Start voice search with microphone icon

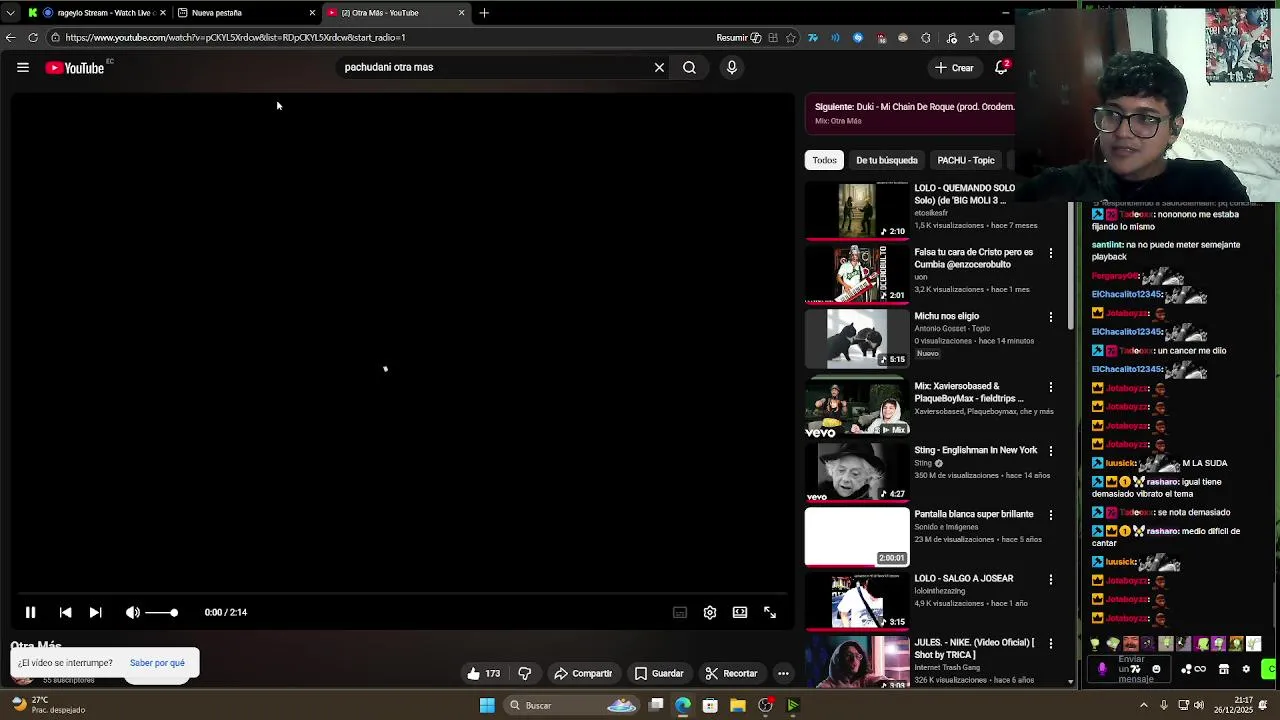click(732, 67)
